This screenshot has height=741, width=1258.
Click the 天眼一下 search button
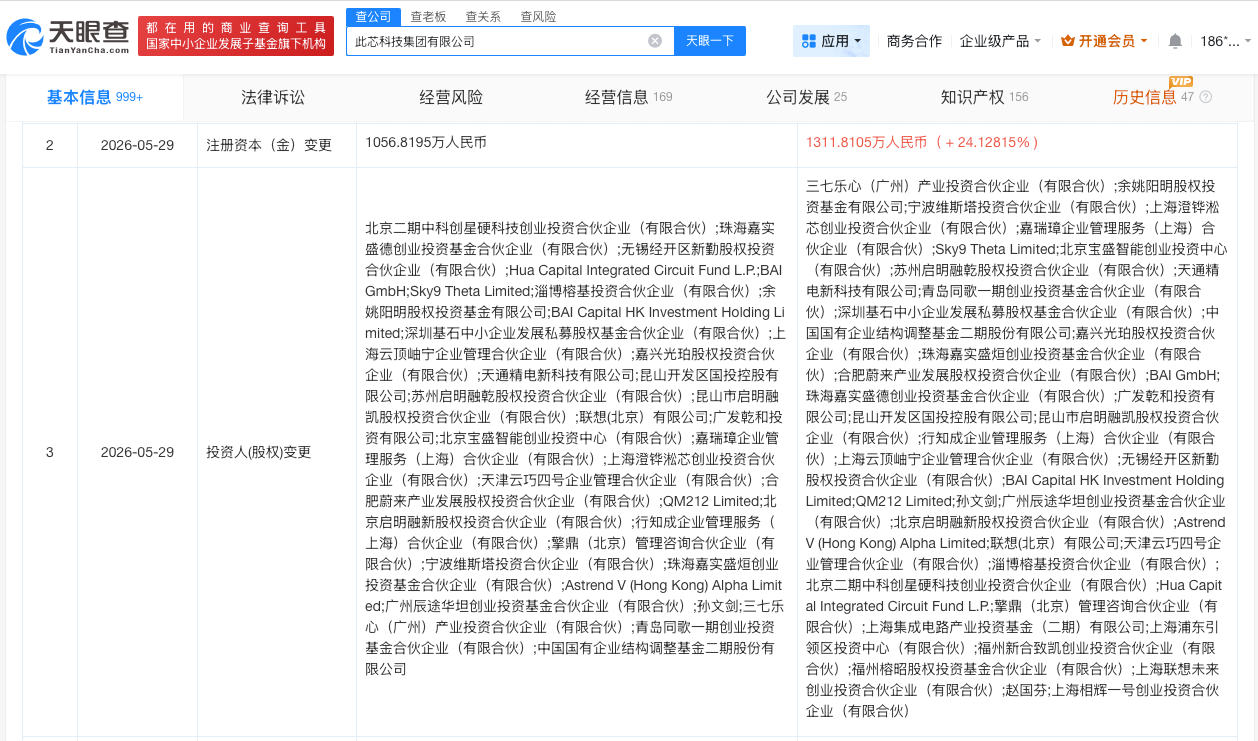[710, 41]
